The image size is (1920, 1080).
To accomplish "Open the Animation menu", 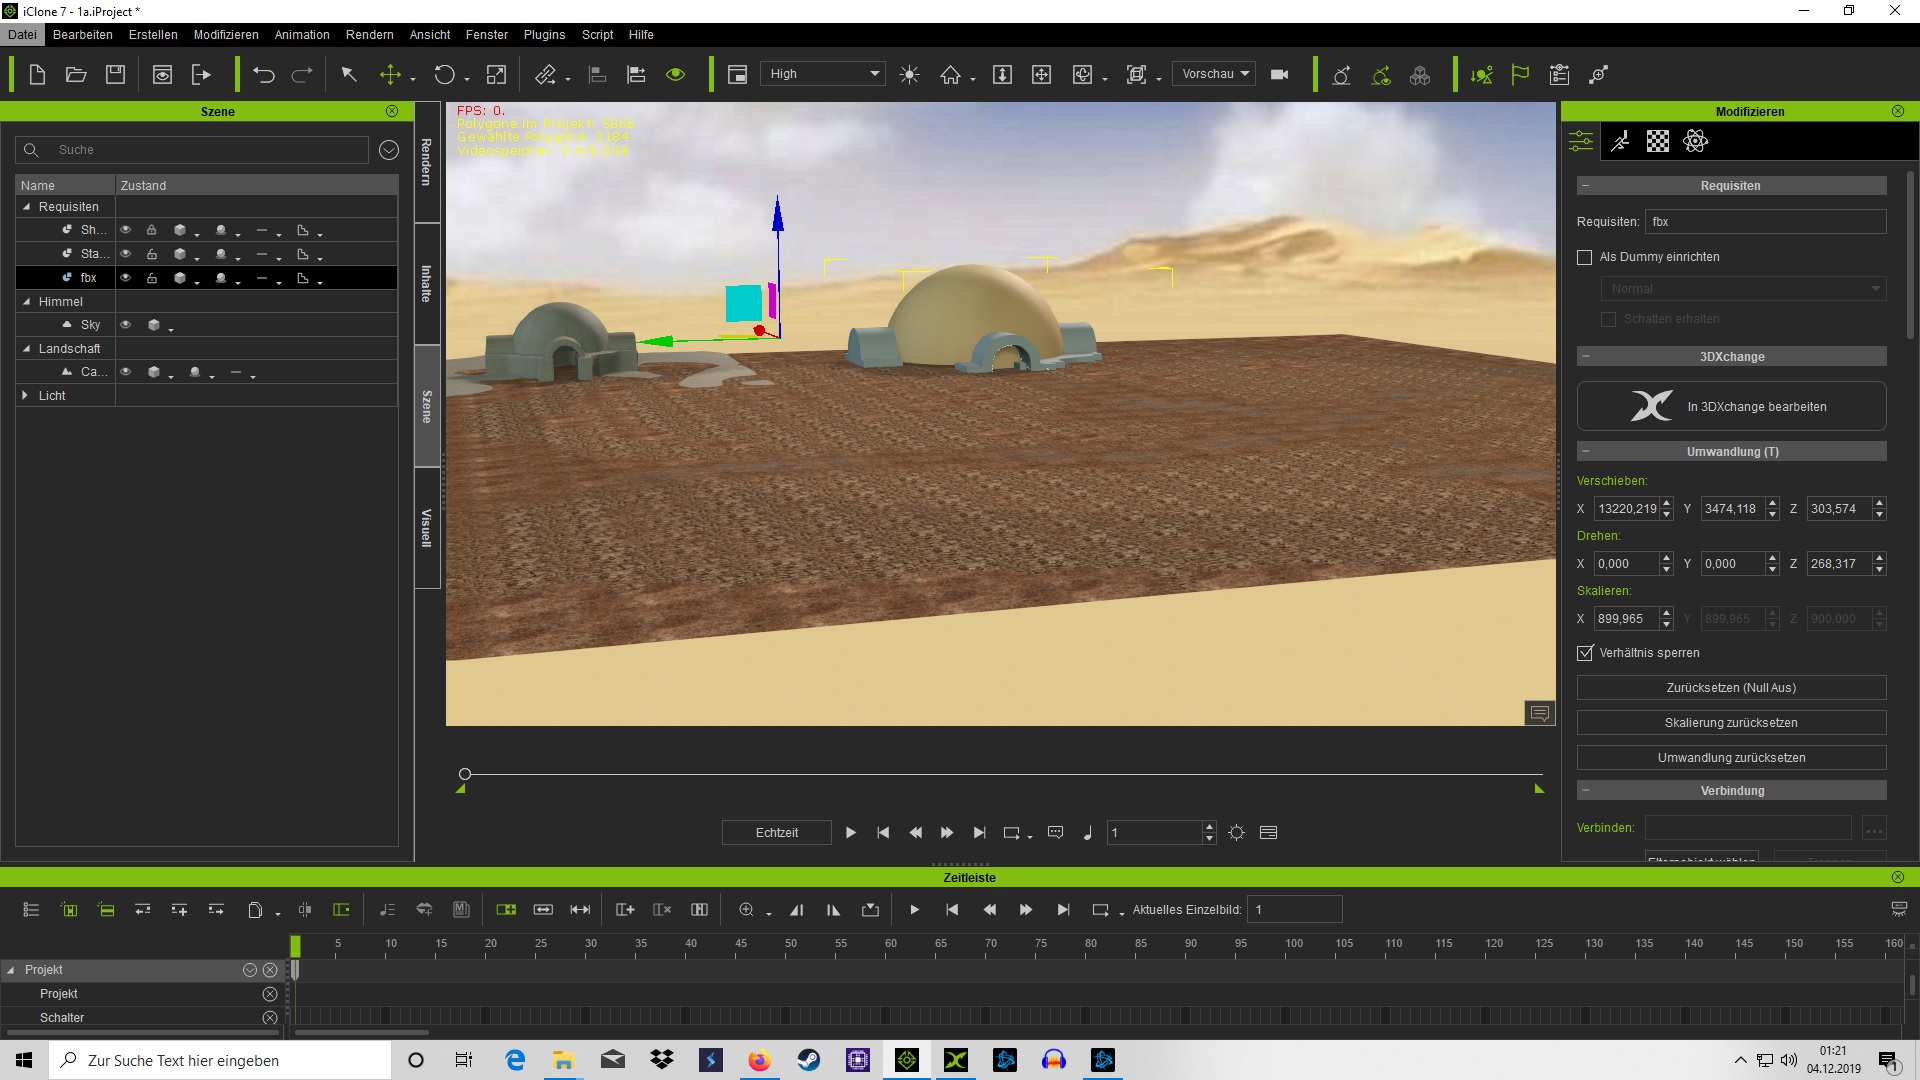I will point(302,35).
